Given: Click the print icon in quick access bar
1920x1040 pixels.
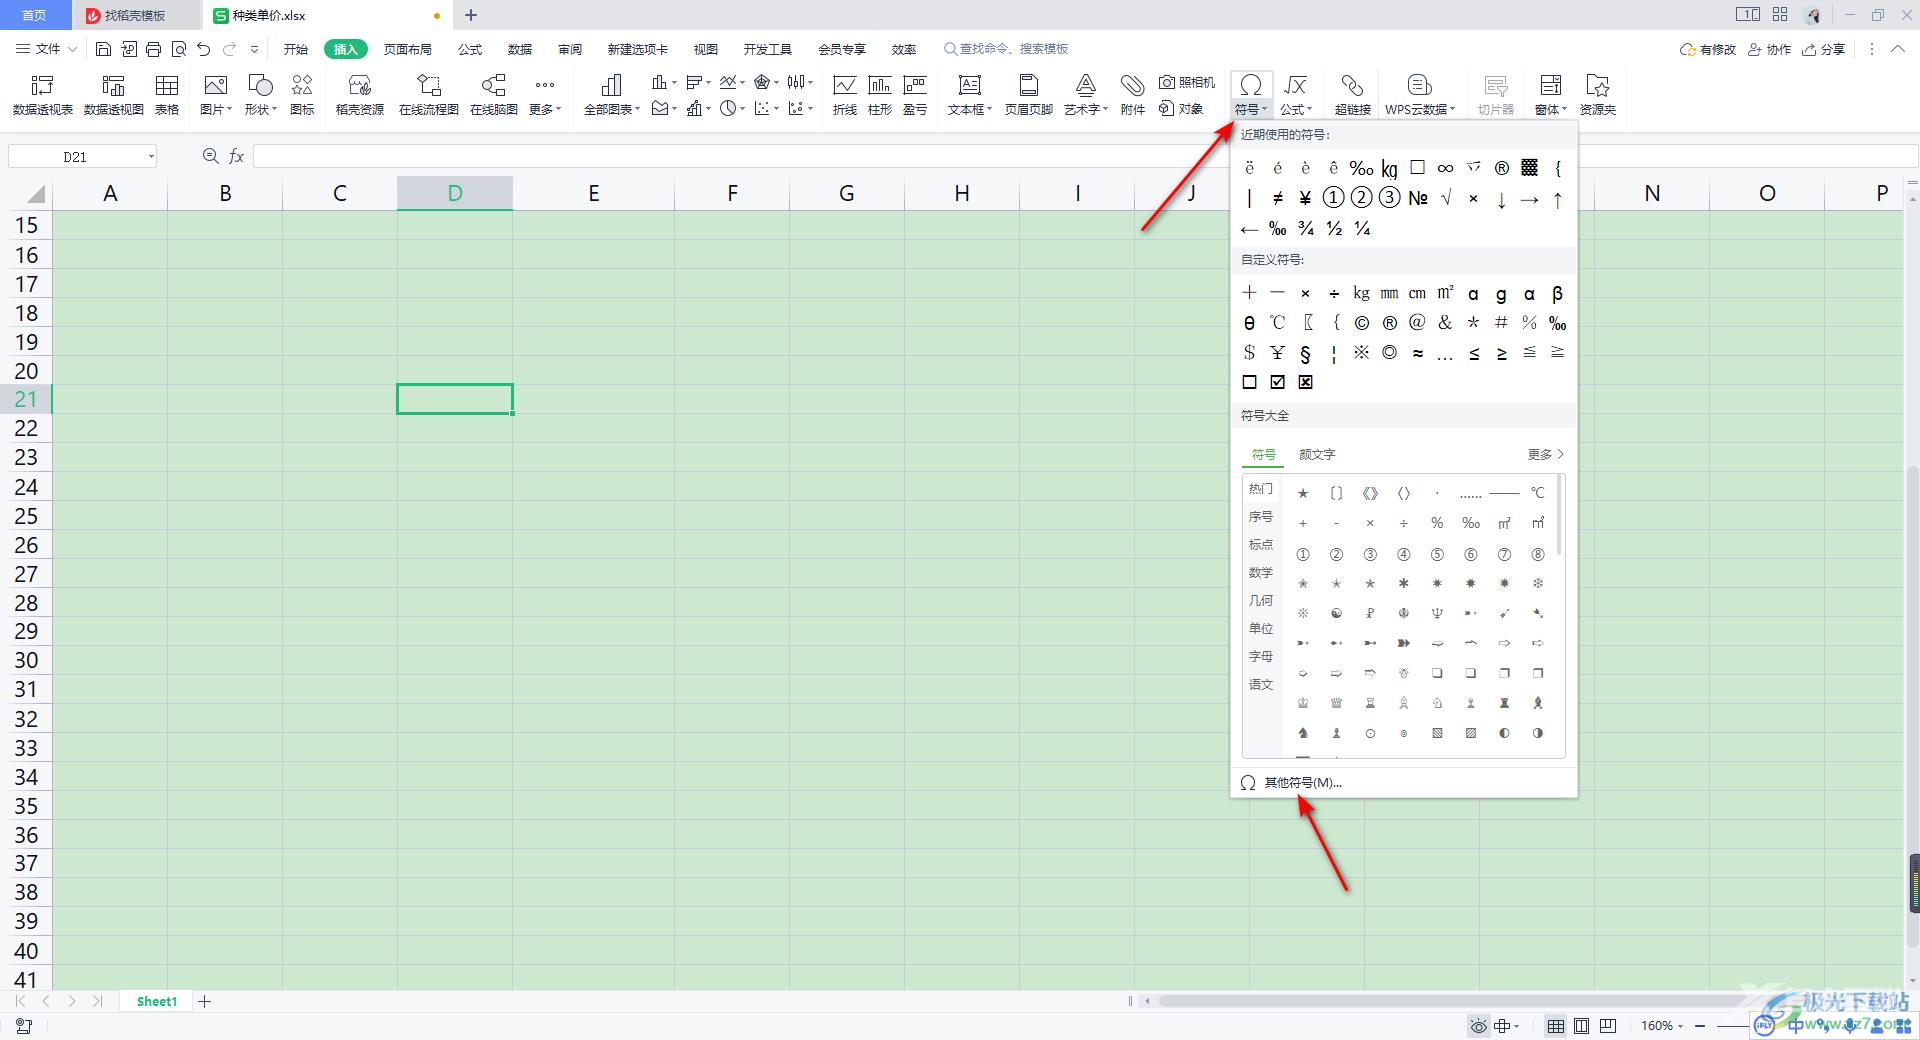Looking at the screenshot, I should point(153,49).
